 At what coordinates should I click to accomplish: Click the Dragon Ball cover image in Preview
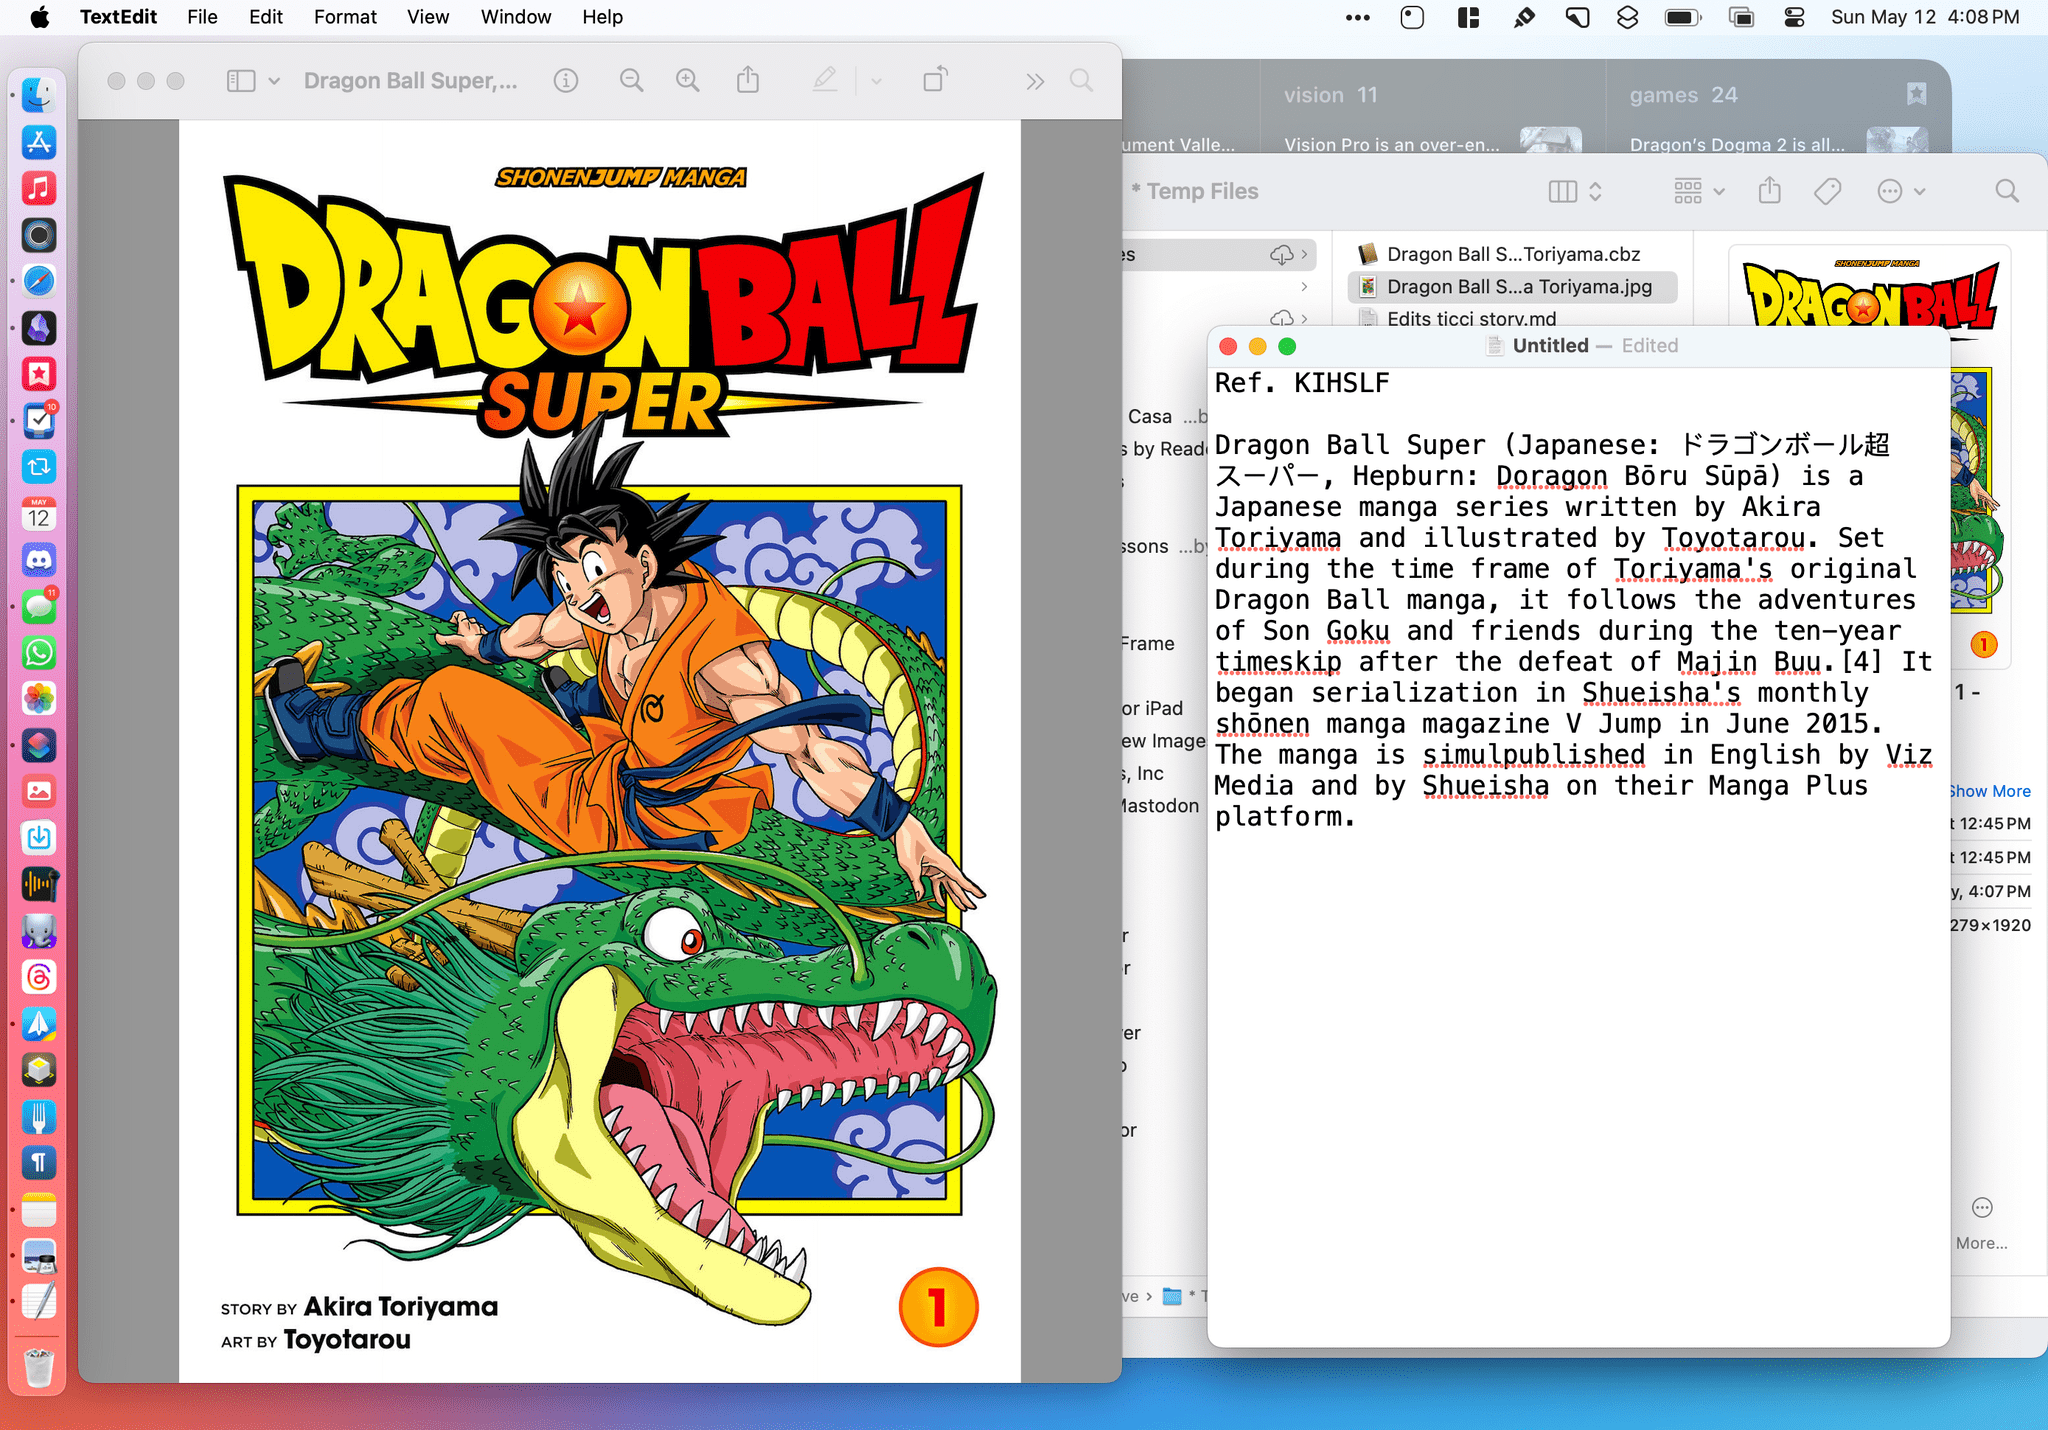pos(600,750)
